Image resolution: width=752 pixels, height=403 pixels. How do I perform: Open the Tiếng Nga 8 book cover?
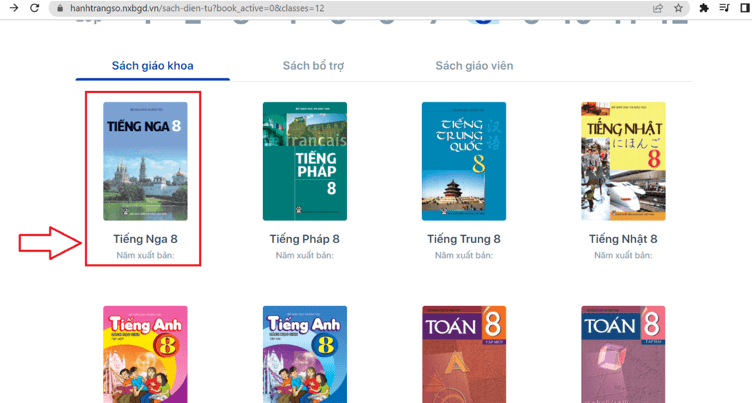tap(145, 161)
